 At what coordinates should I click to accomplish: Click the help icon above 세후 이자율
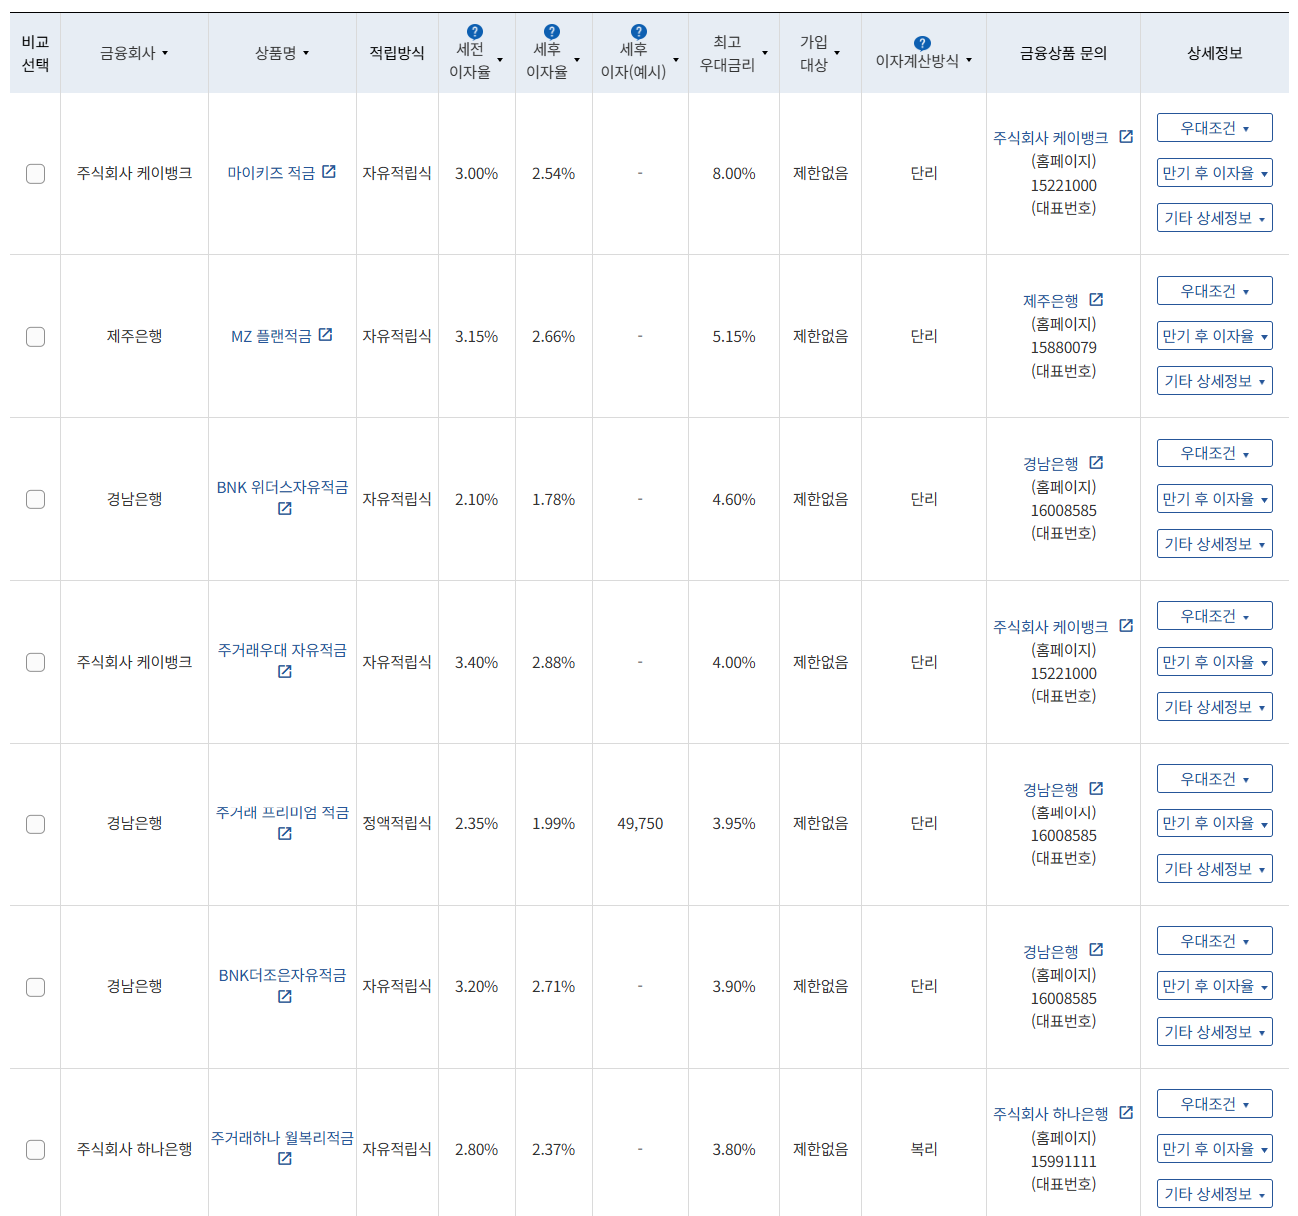(552, 32)
